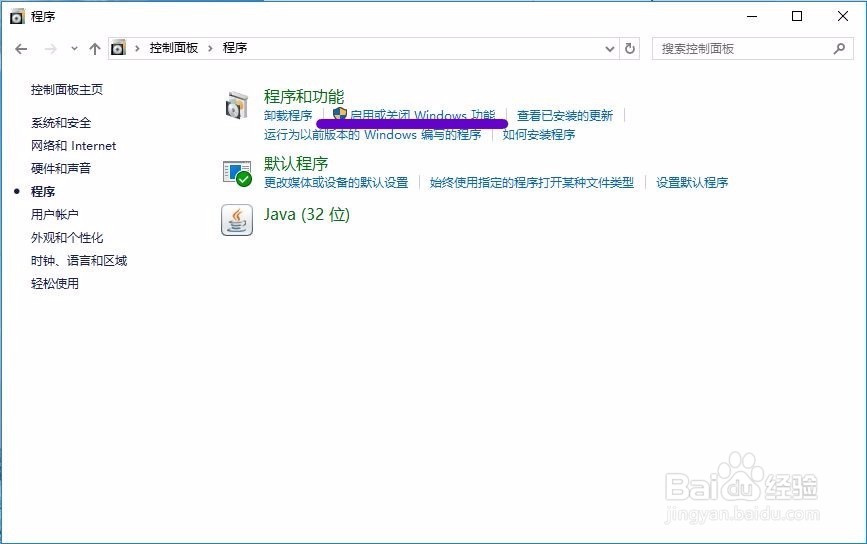The height and width of the screenshot is (544, 867).
Task: Select the current 程序 sidebar item
Action: [43, 192]
